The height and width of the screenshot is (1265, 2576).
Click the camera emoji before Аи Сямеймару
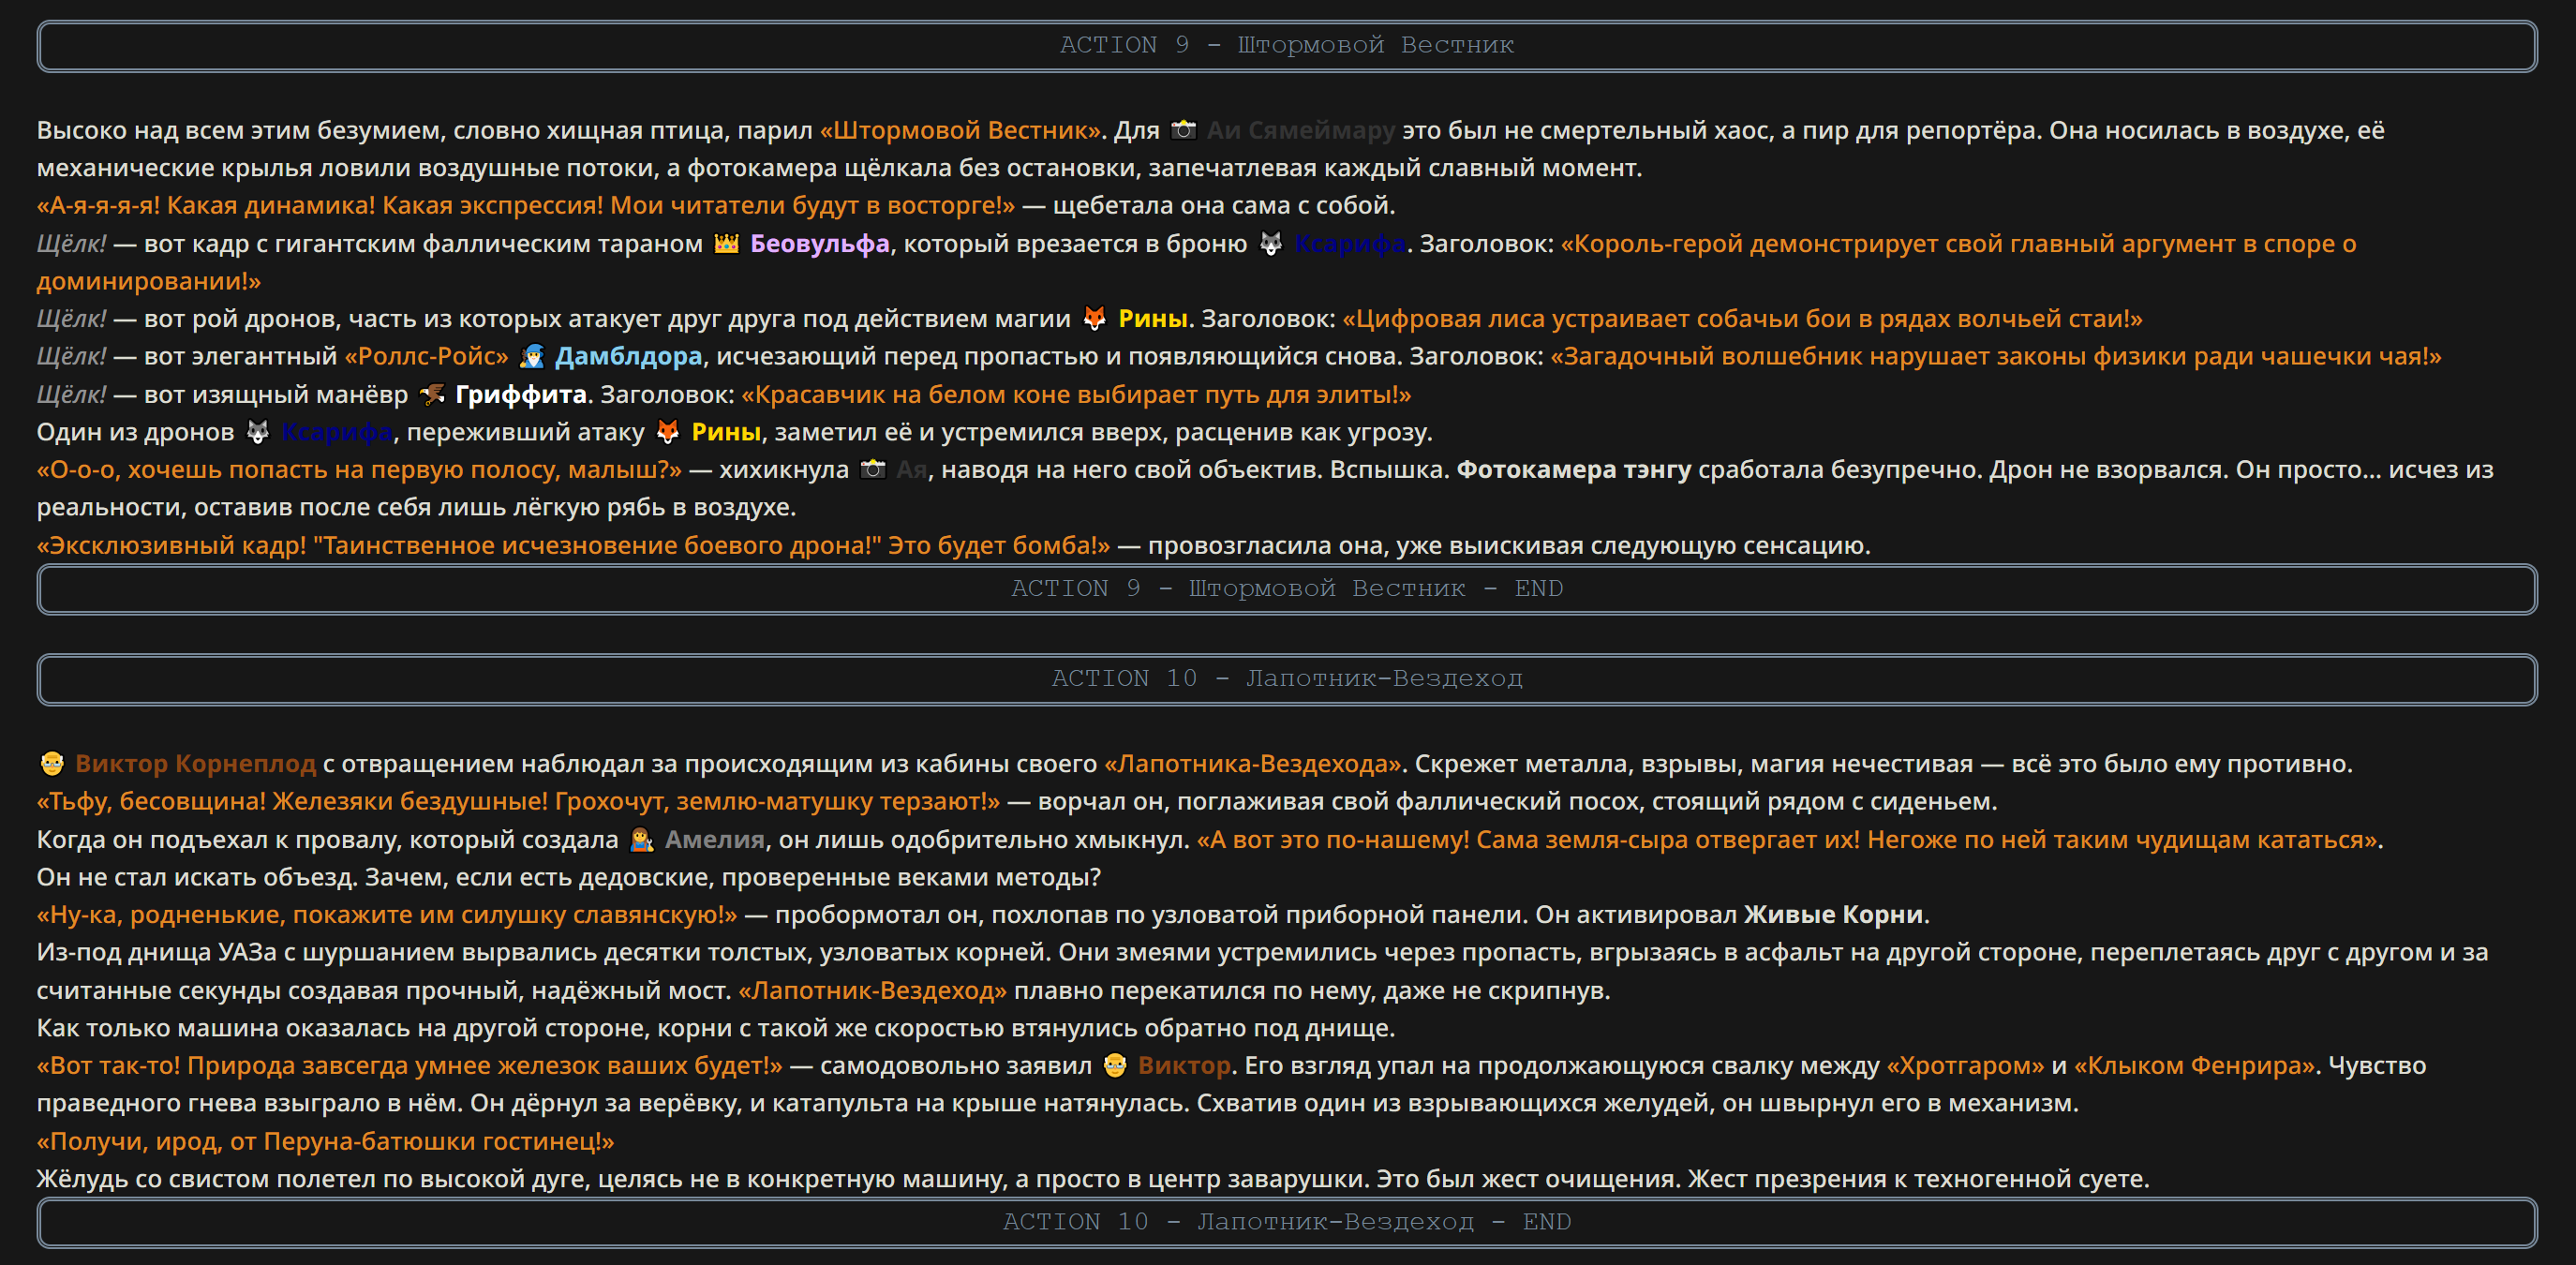click(1183, 130)
